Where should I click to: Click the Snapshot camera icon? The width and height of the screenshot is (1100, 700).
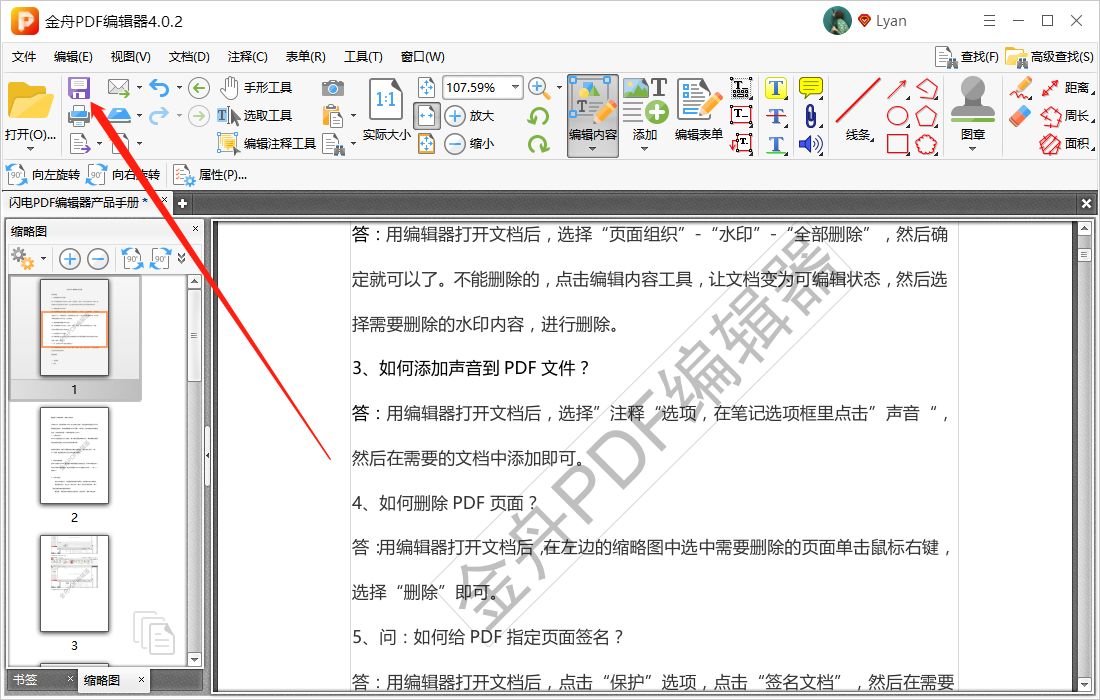tap(333, 88)
